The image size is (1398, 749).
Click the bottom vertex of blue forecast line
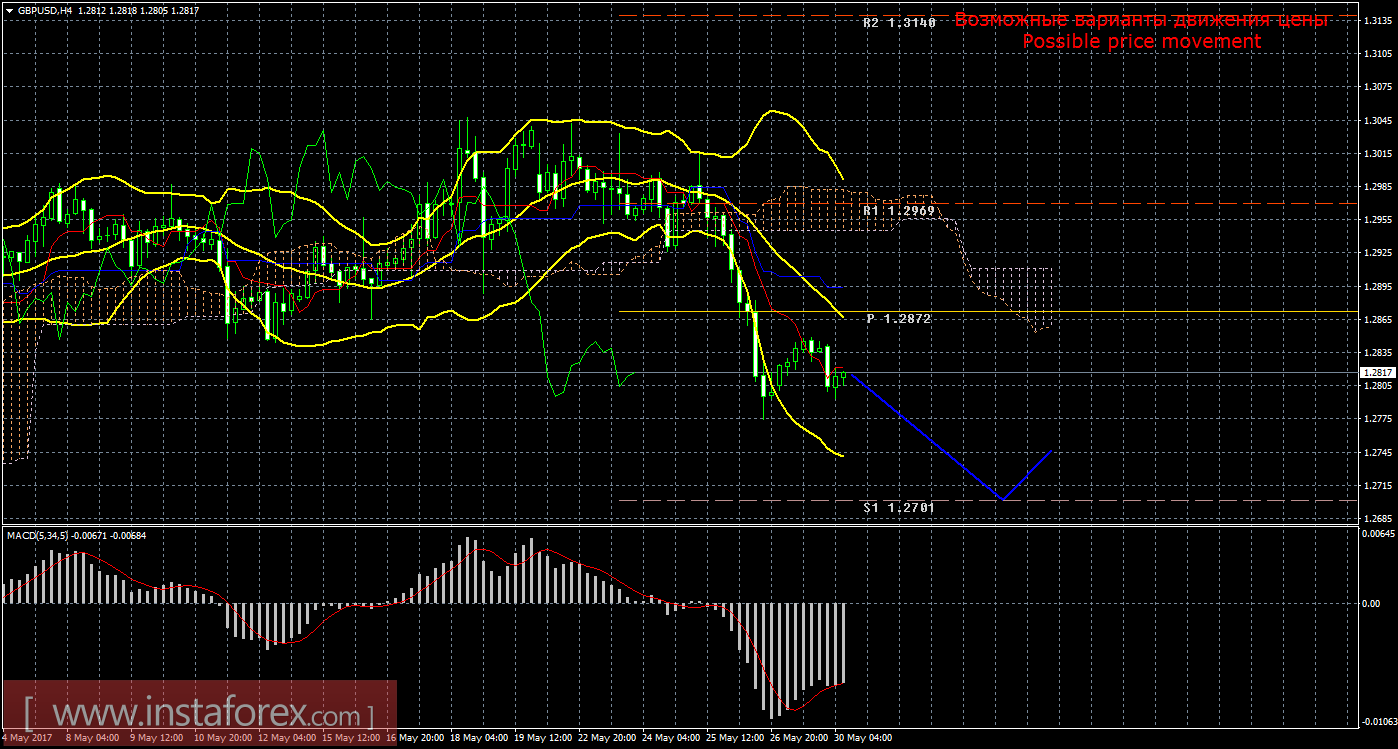click(x=1001, y=498)
